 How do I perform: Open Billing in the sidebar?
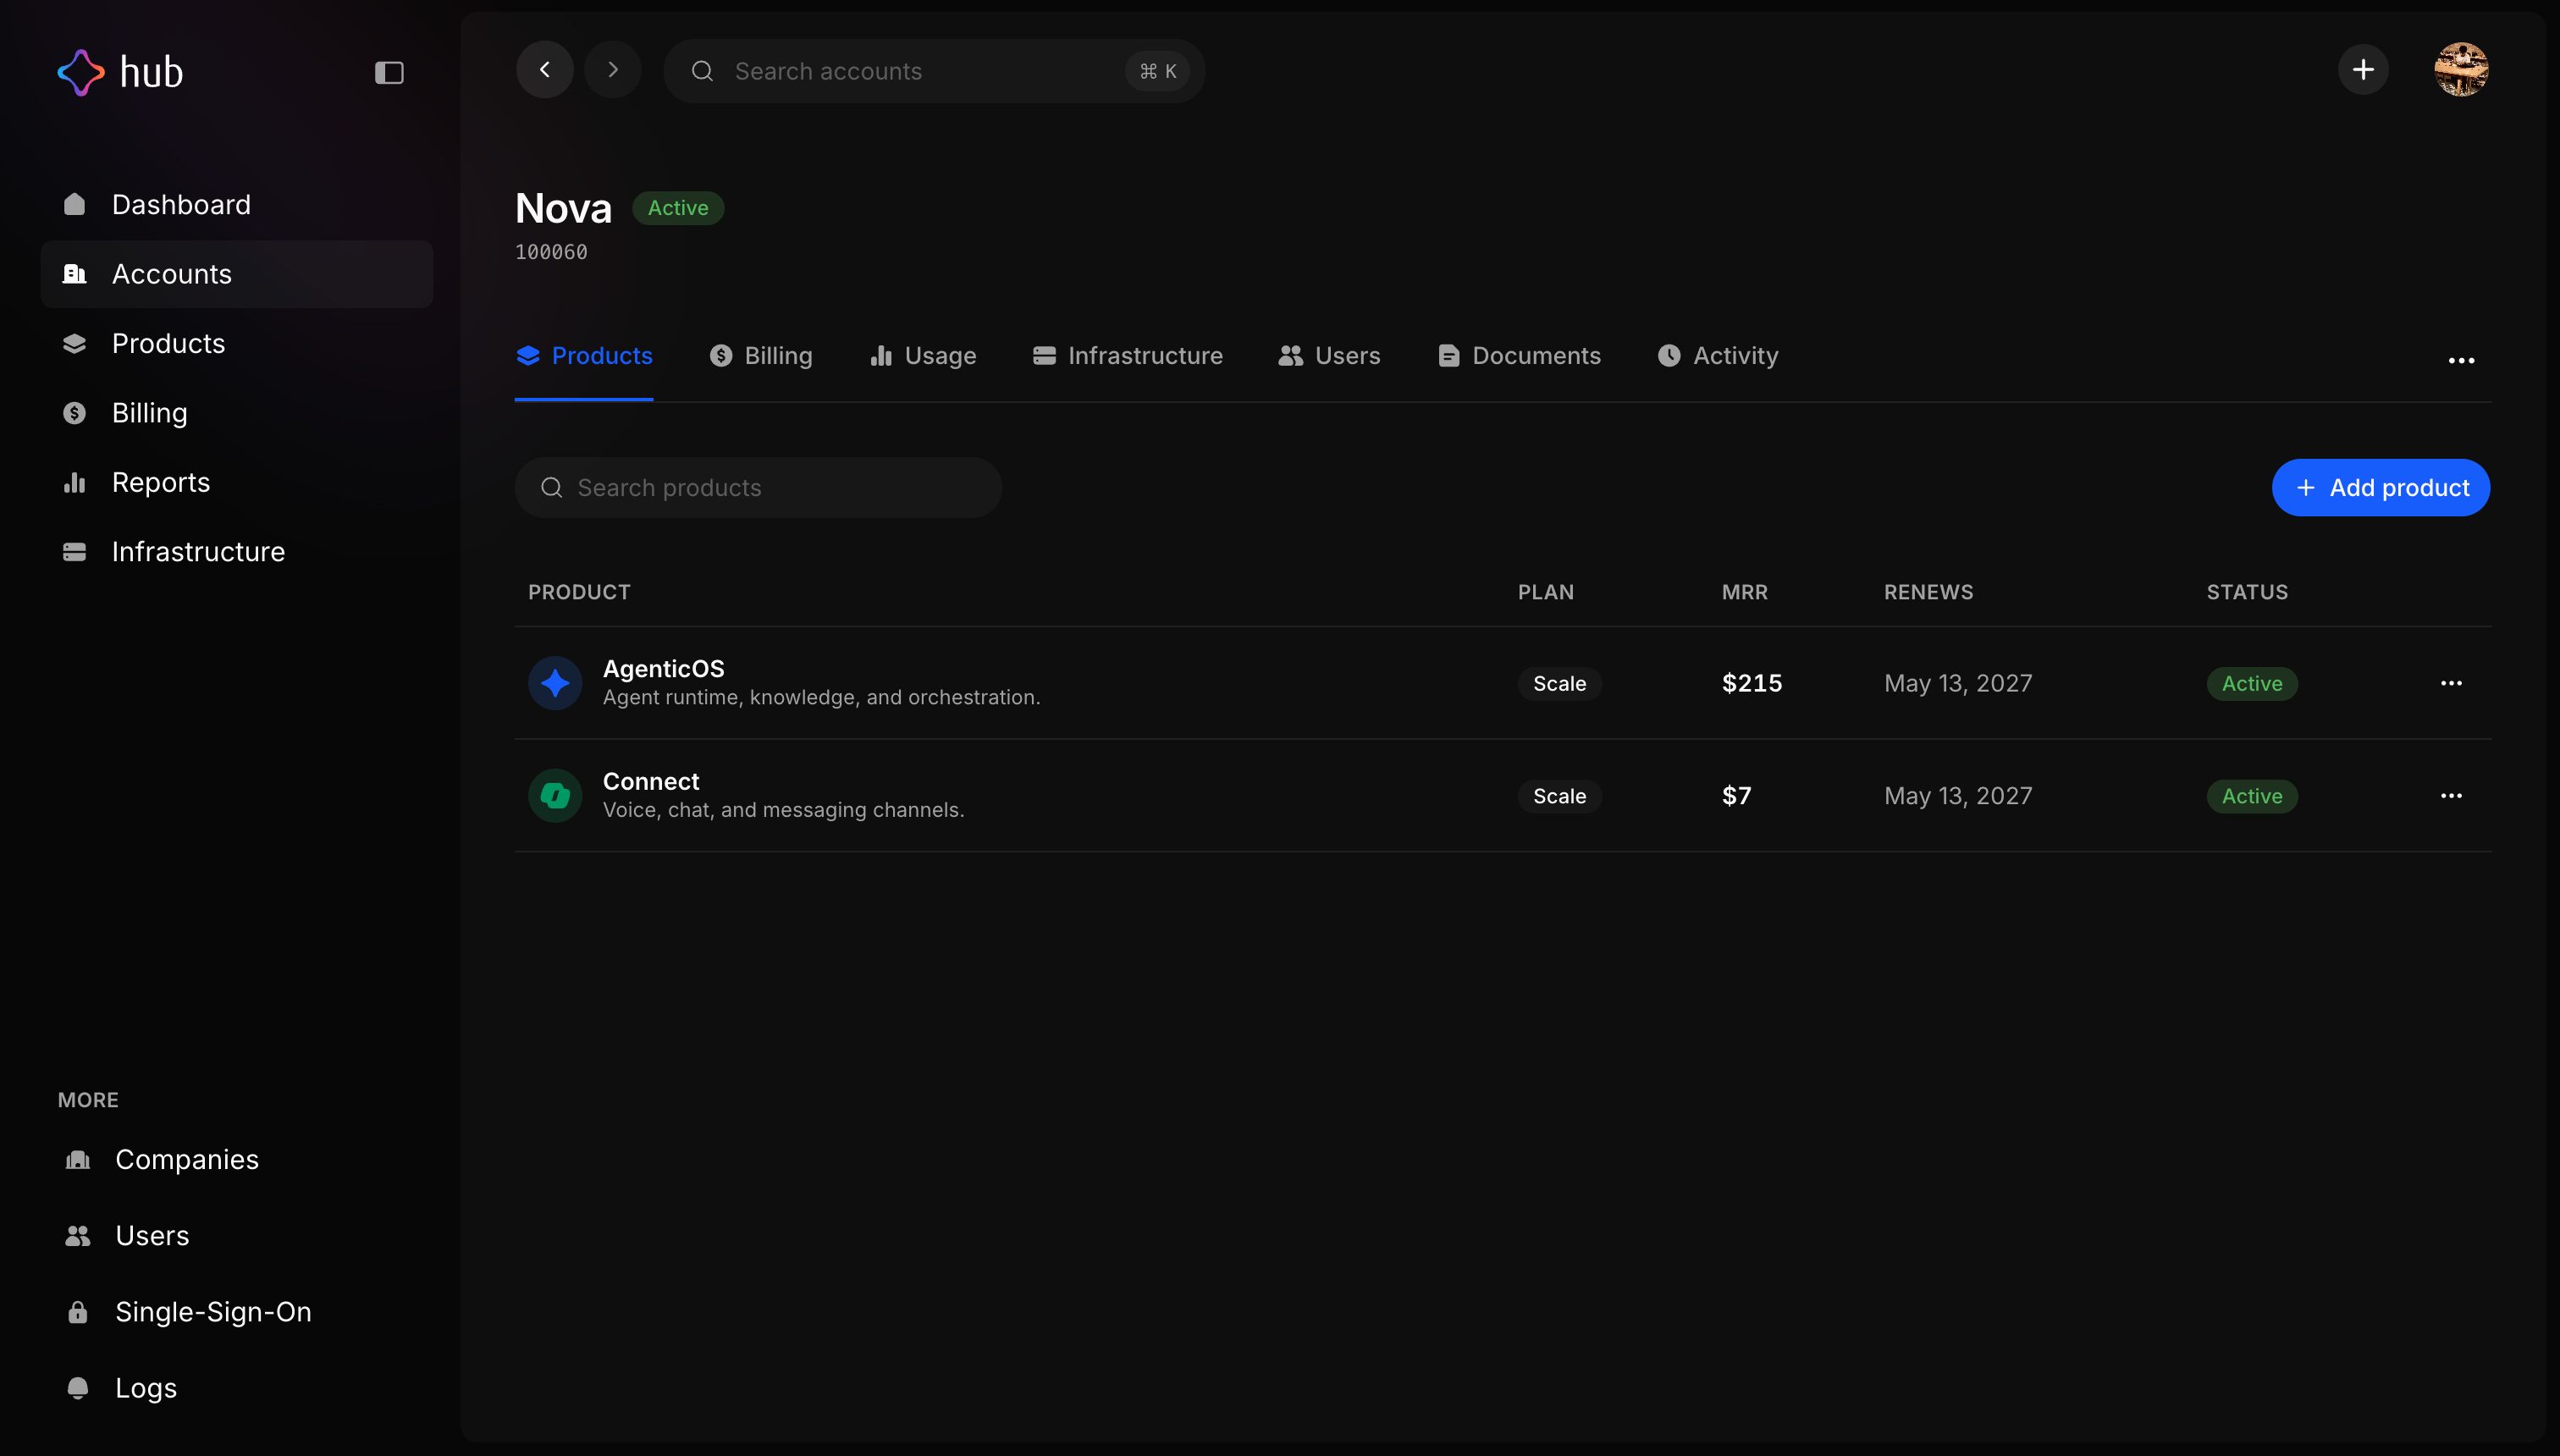pos(237,413)
